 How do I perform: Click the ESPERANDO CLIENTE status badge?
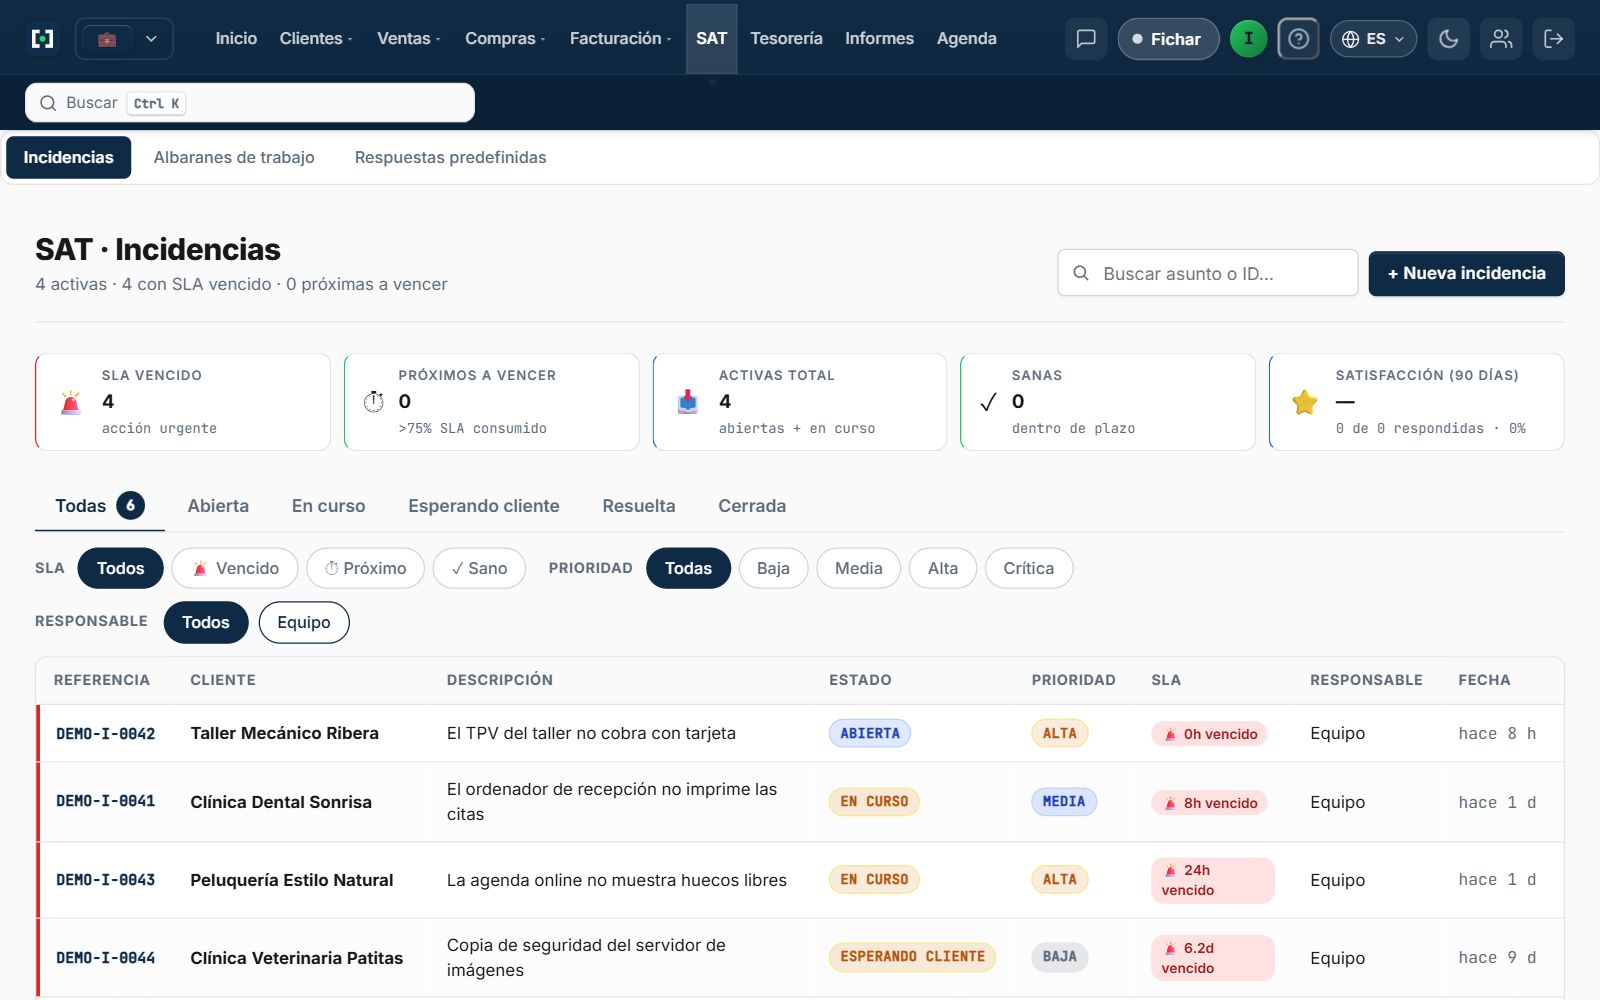[912, 957]
